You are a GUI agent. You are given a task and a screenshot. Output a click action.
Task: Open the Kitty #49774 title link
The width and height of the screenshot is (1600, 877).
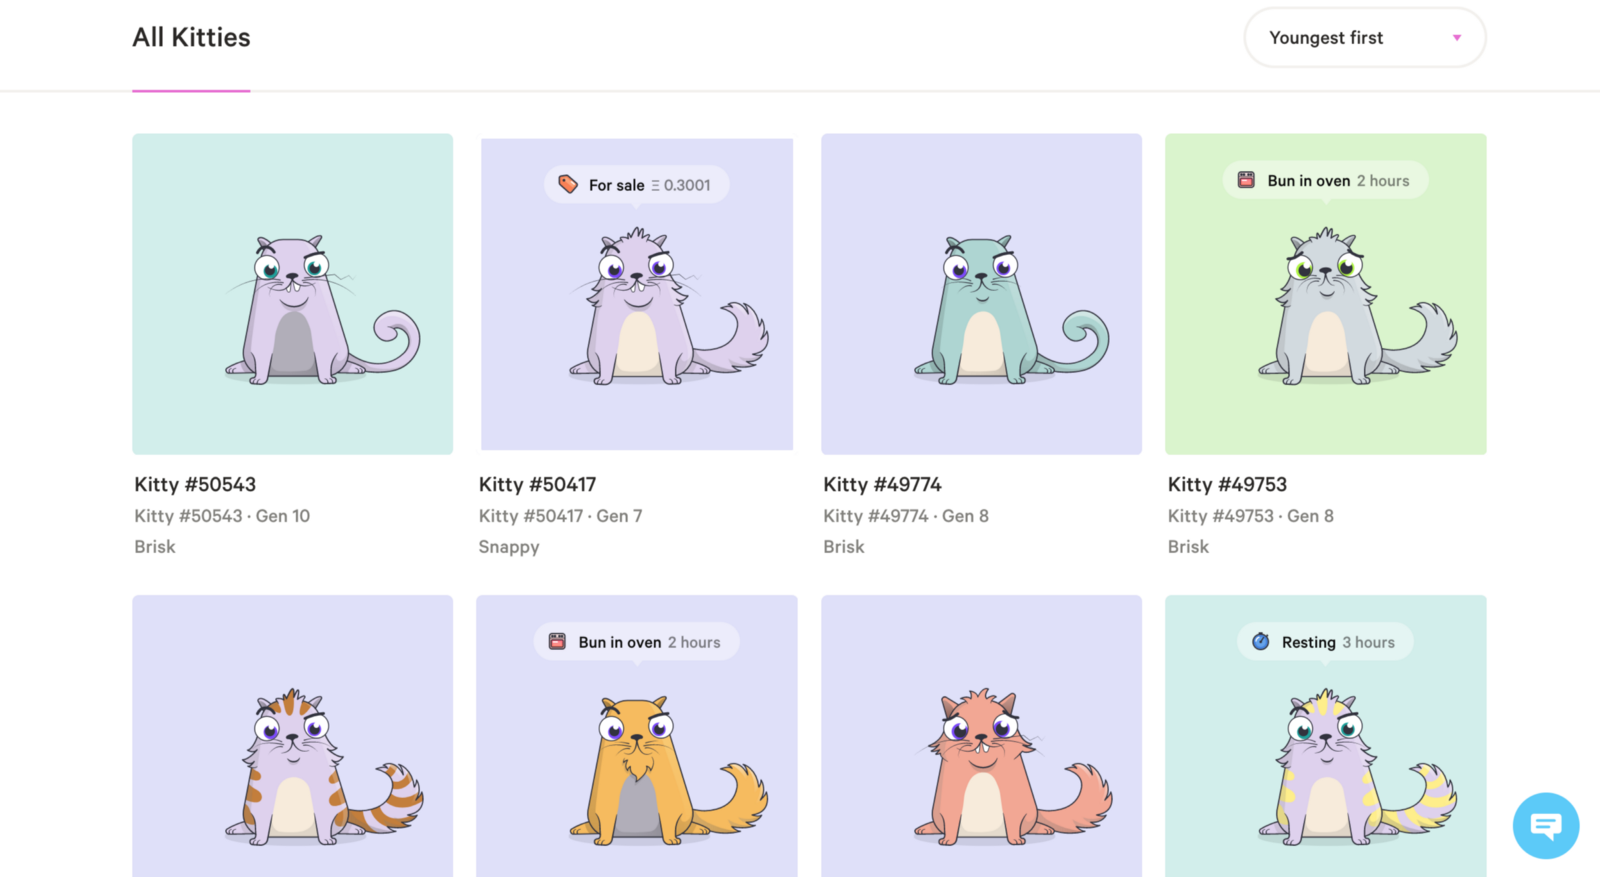[x=882, y=485]
